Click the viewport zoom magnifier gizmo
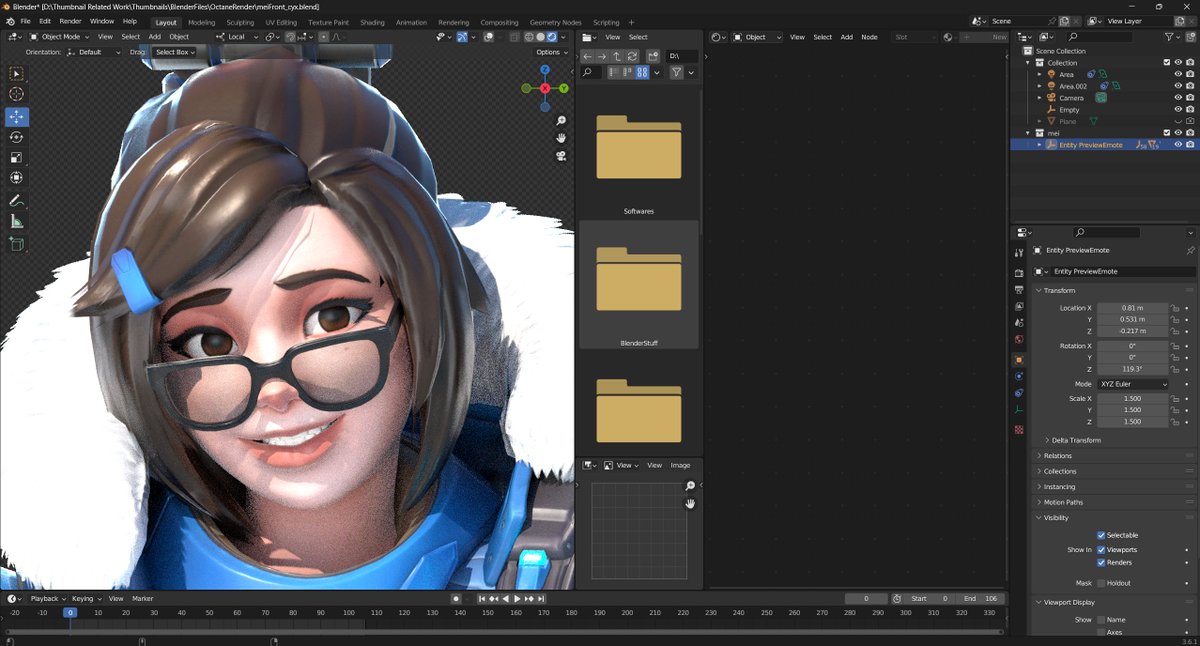1200x646 pixels. [x=562, y=121]
